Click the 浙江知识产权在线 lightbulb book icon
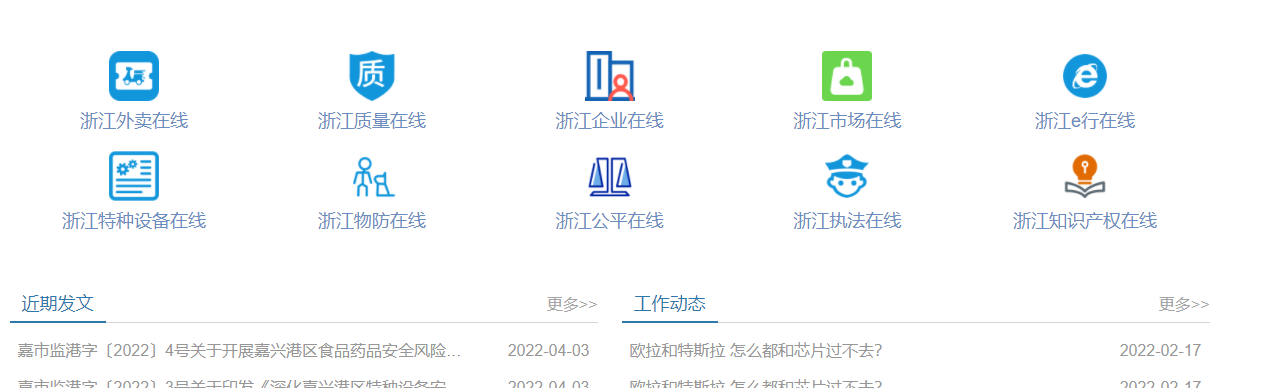 tap(1085, 176)
